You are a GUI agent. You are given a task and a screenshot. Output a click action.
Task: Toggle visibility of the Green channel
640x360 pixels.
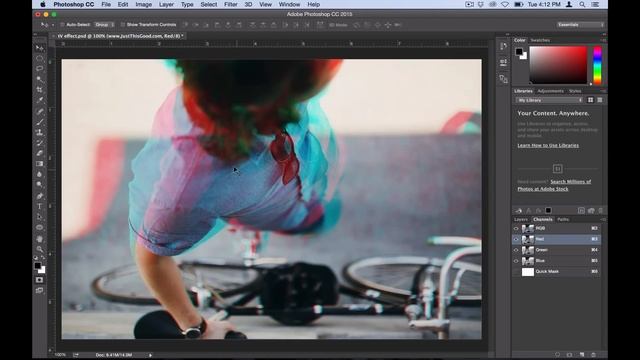(516, 250)
